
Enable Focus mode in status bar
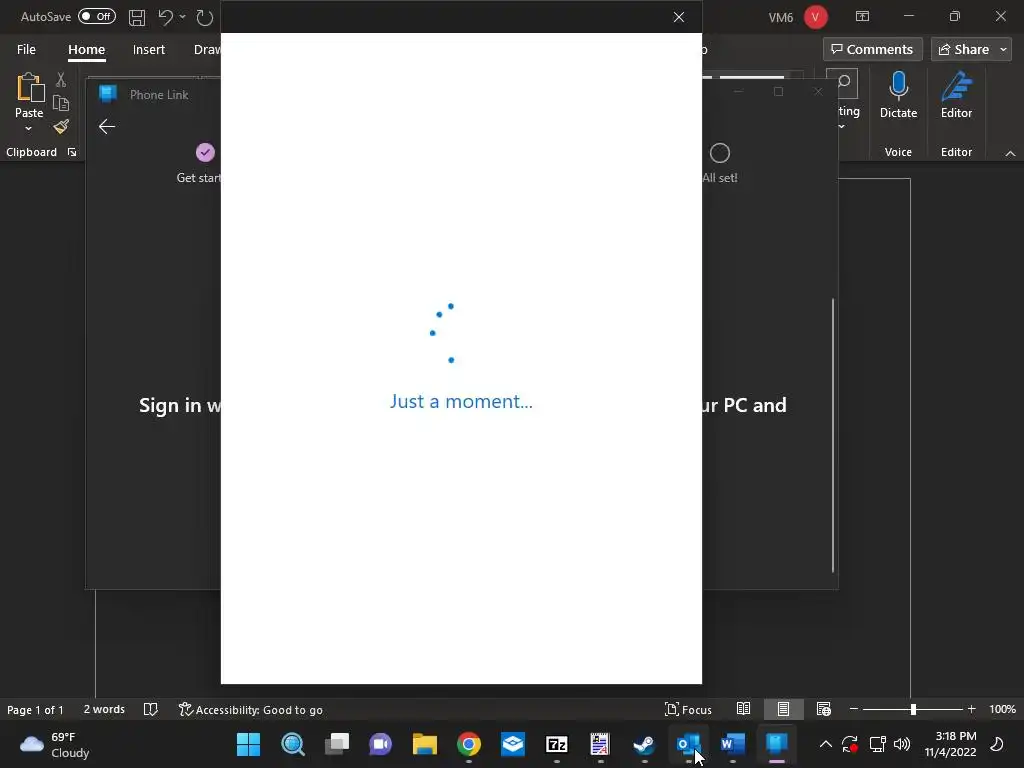click(x=688, y=709)
